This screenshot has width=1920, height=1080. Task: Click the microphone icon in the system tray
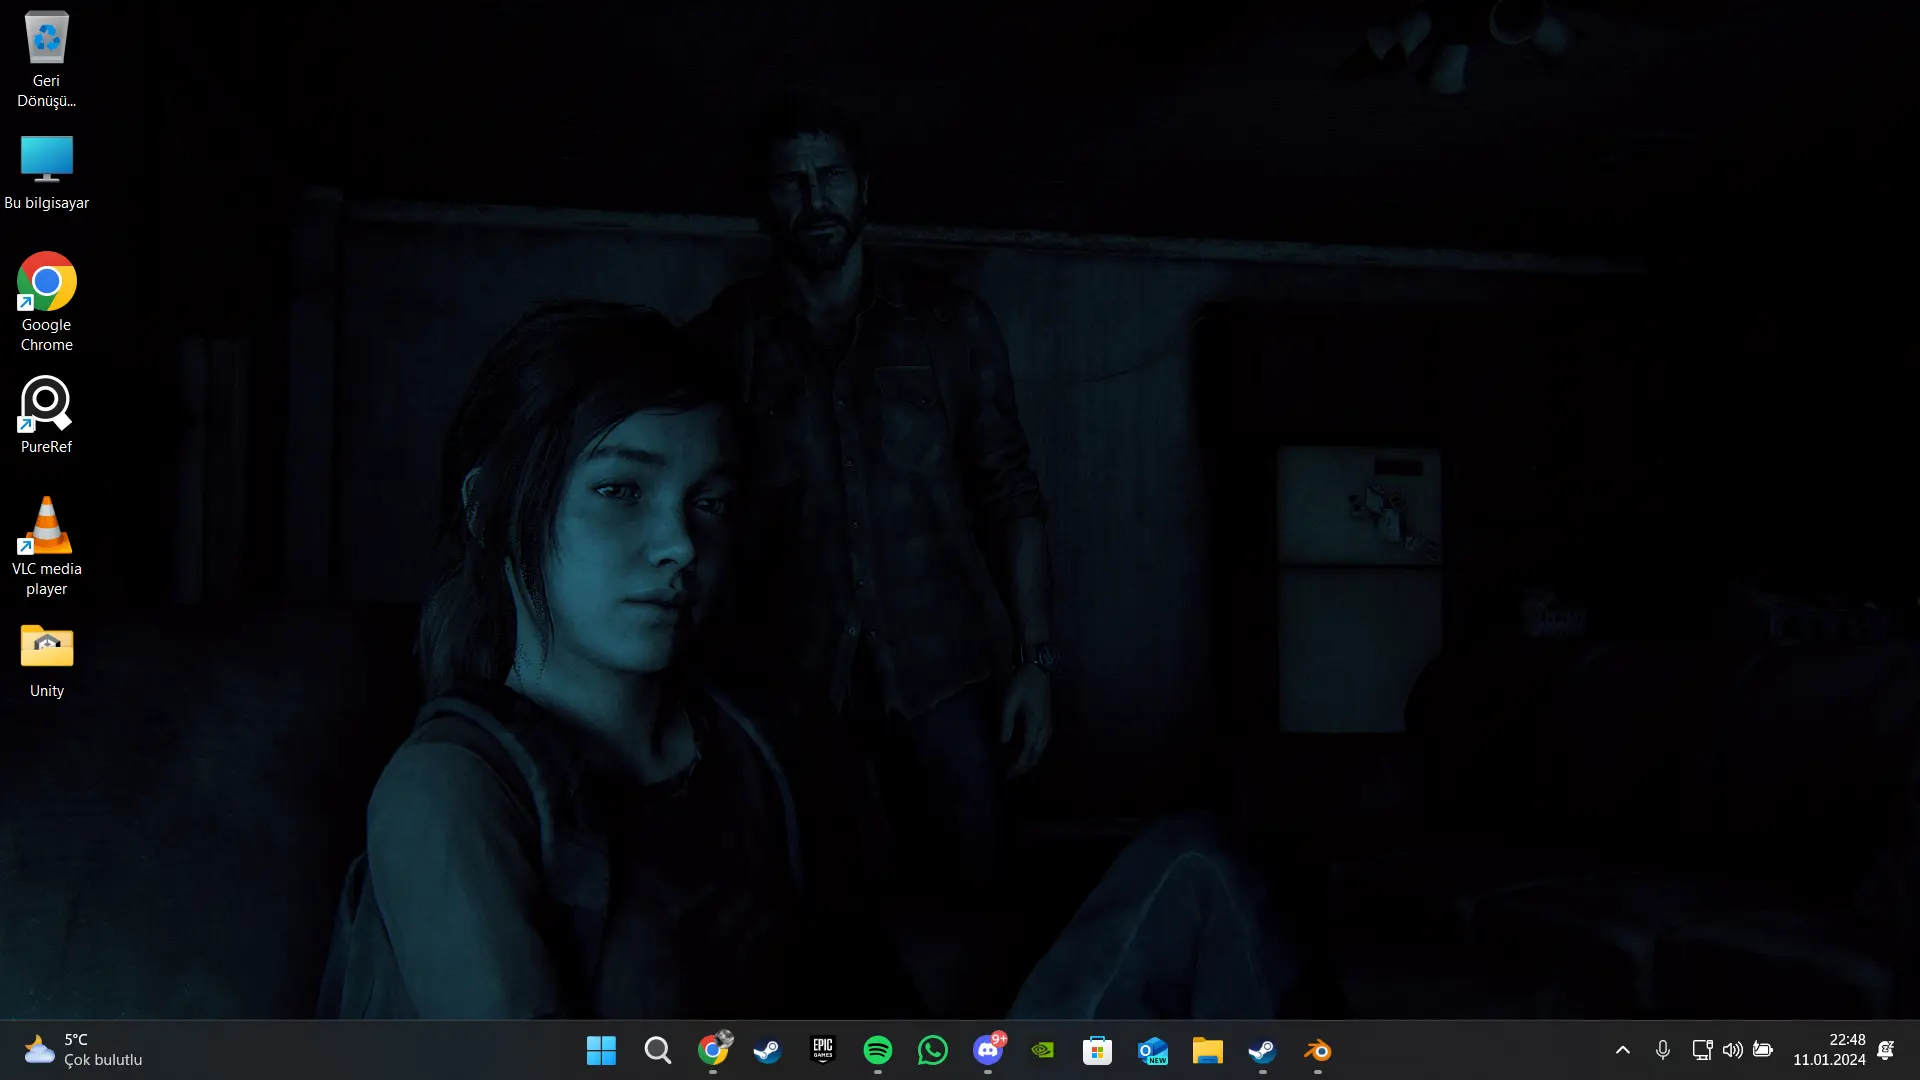click(x=1663, y=1050)
